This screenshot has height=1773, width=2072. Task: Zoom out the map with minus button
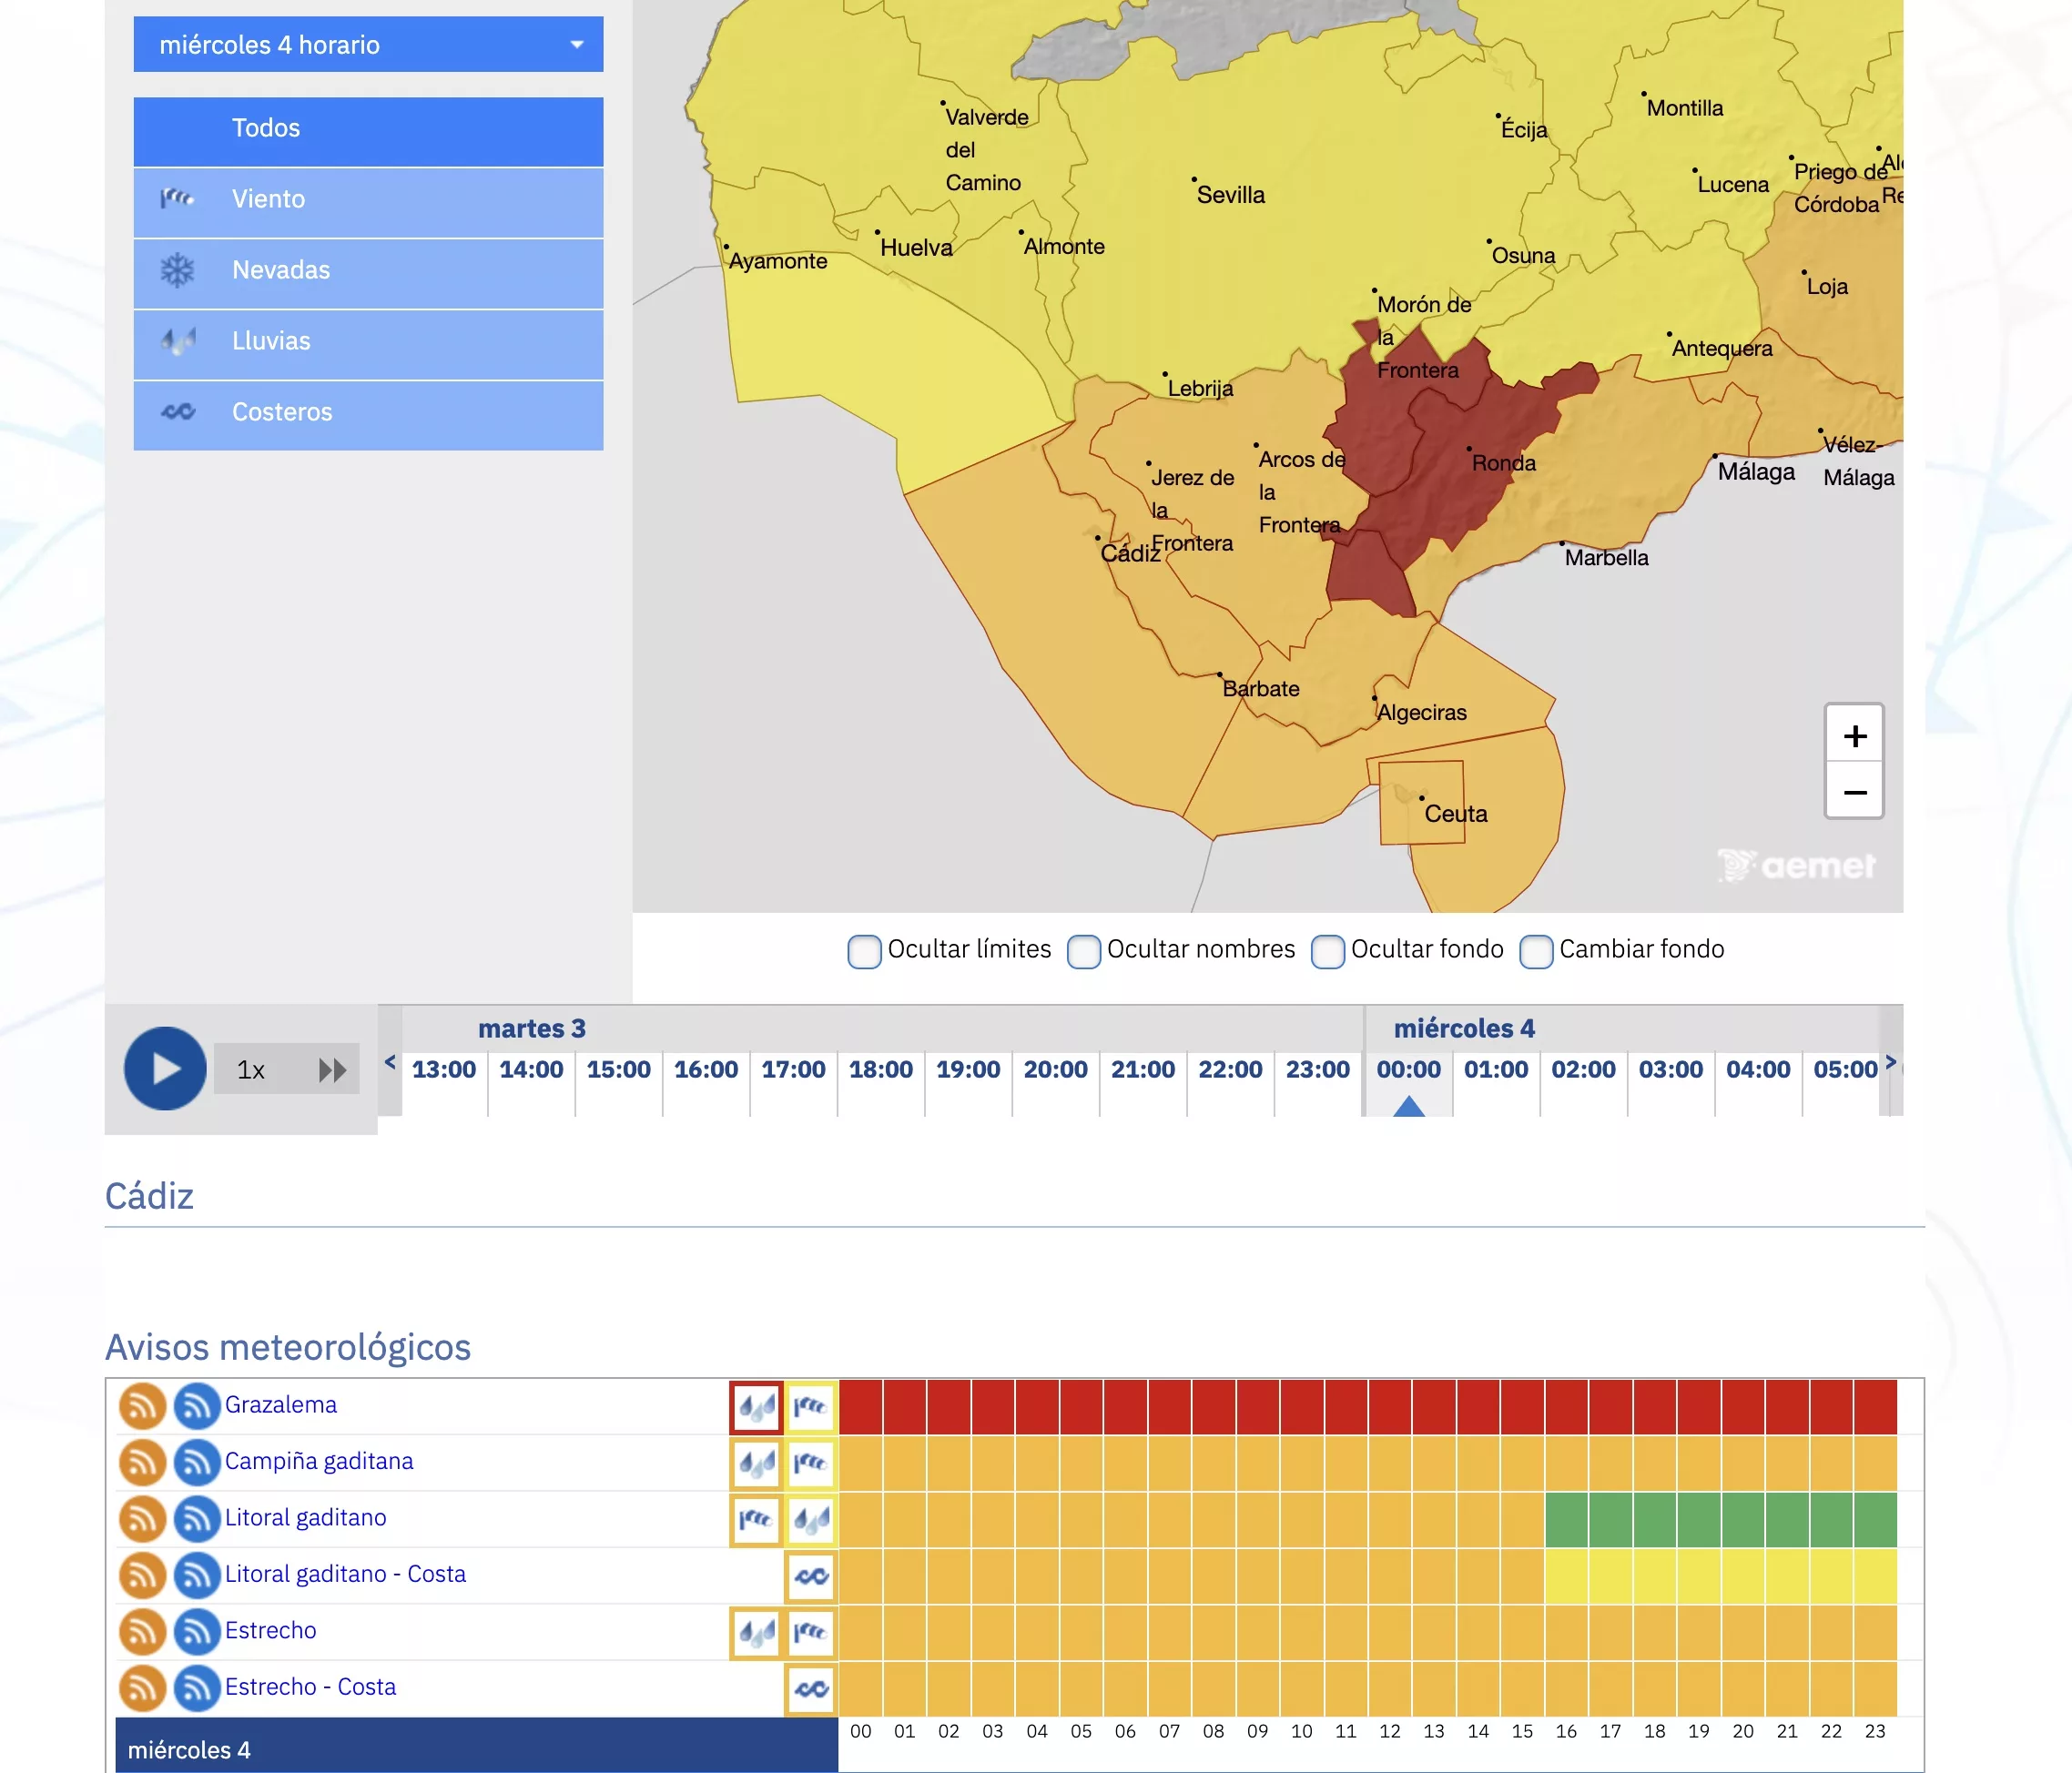tap(1854, 792)
